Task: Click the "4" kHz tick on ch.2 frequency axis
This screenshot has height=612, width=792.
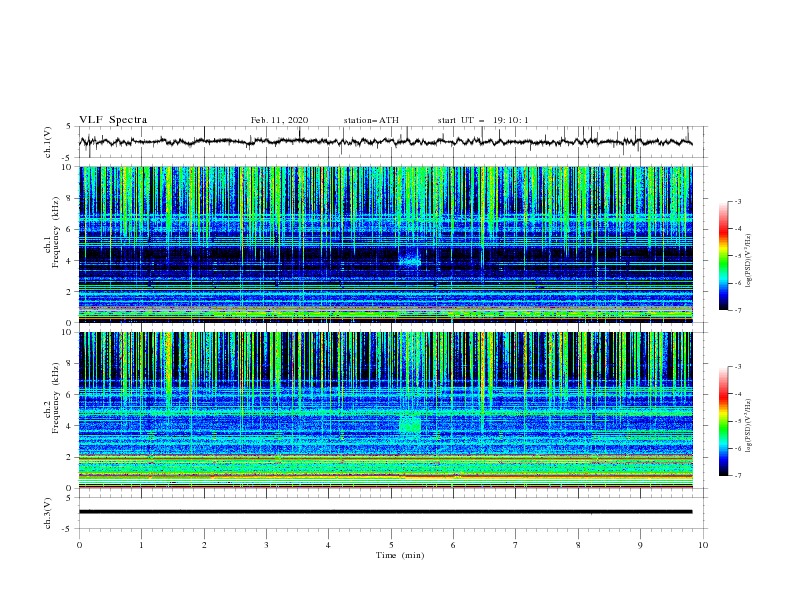Action: [x=70, y=426]
